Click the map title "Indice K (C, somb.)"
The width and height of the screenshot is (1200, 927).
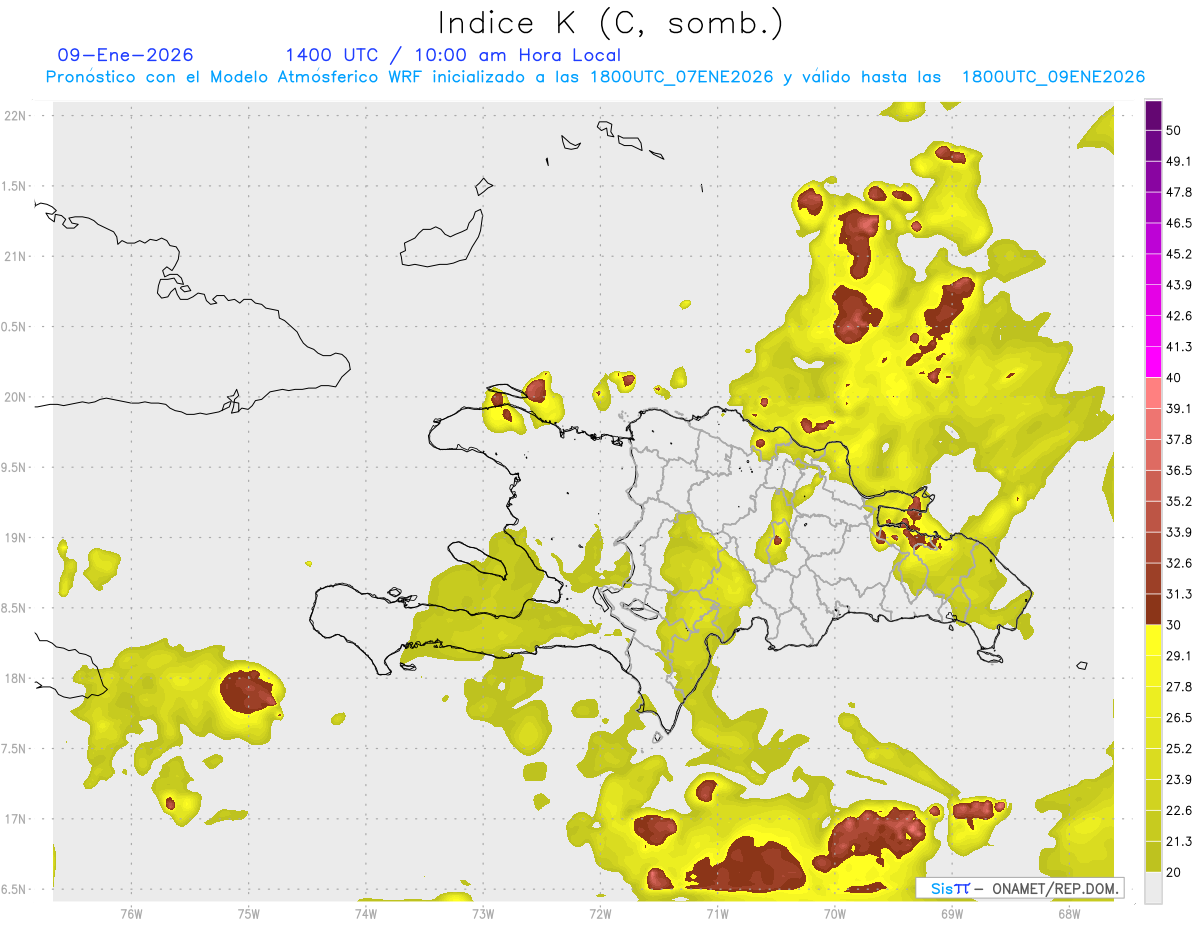click(x=611, y=23)
